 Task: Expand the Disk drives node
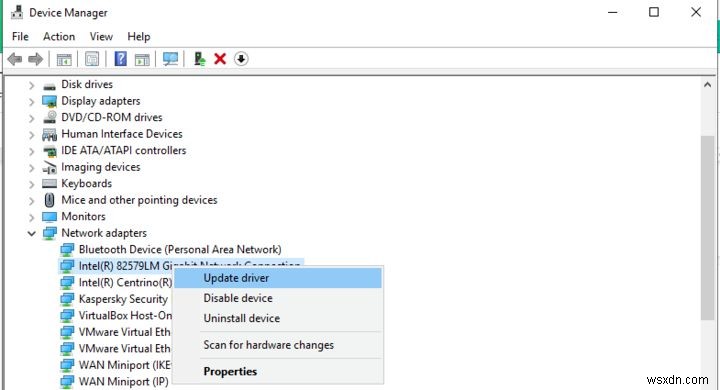click(x=31, y=85)
